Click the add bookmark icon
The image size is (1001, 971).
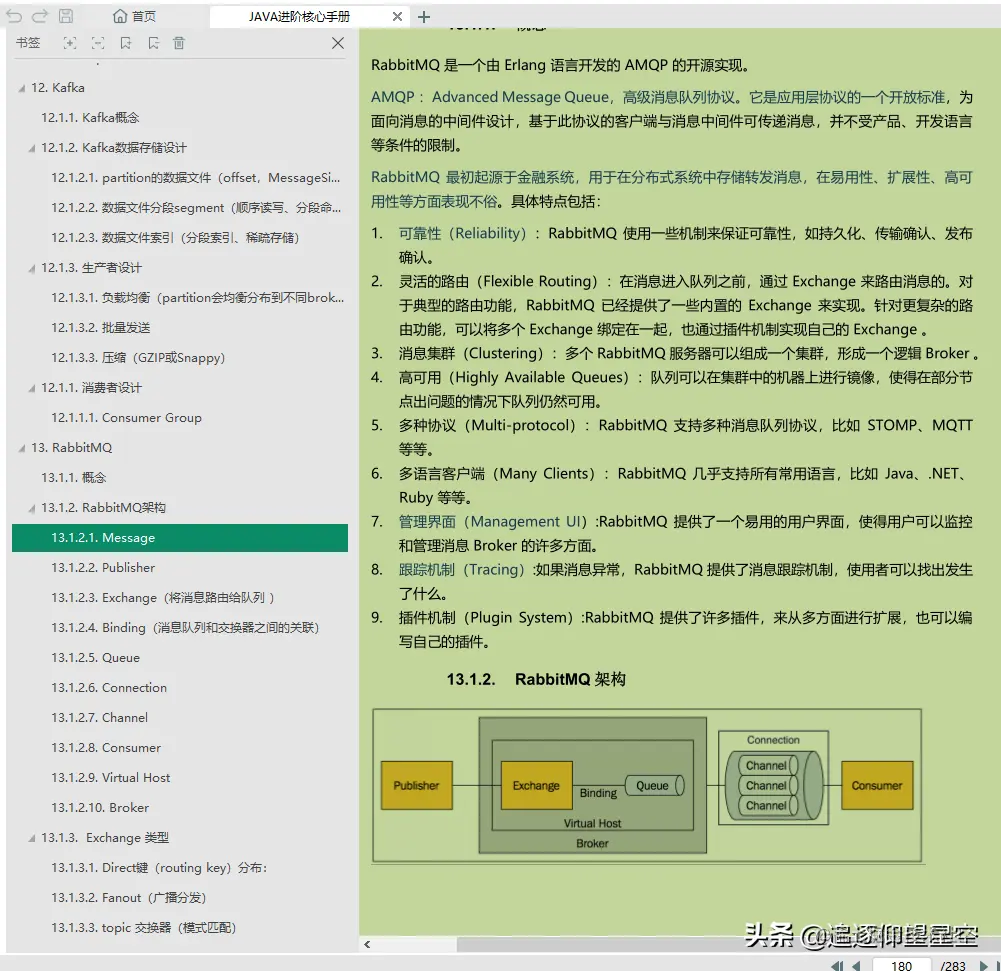coord(126,43)
